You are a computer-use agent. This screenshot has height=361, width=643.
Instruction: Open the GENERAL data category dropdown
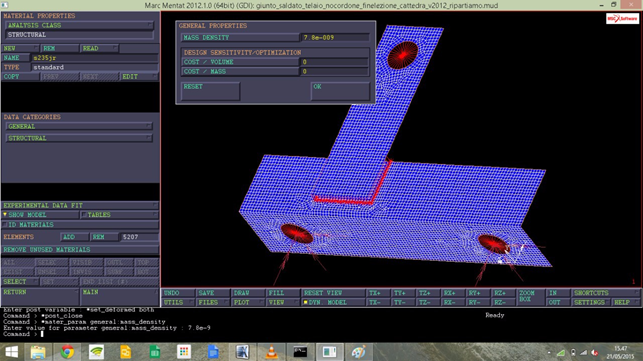point(79,126)
